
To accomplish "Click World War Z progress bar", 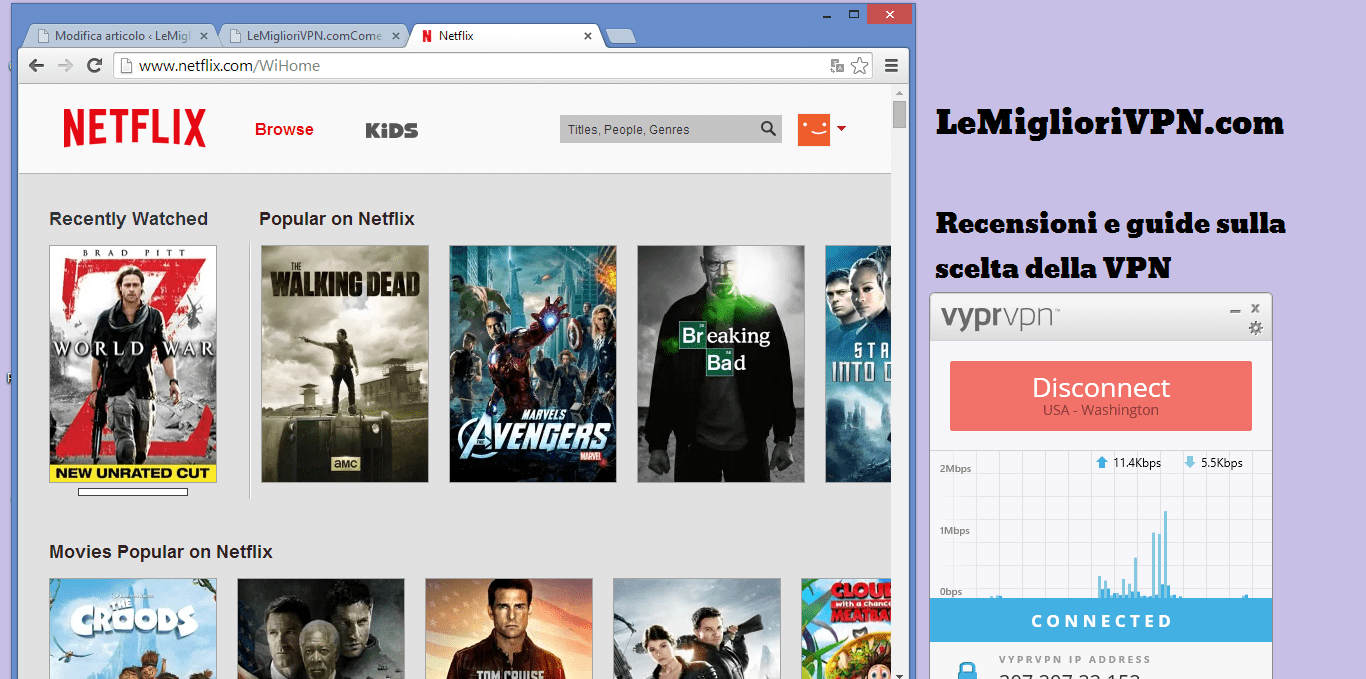I will pos(133,492).
